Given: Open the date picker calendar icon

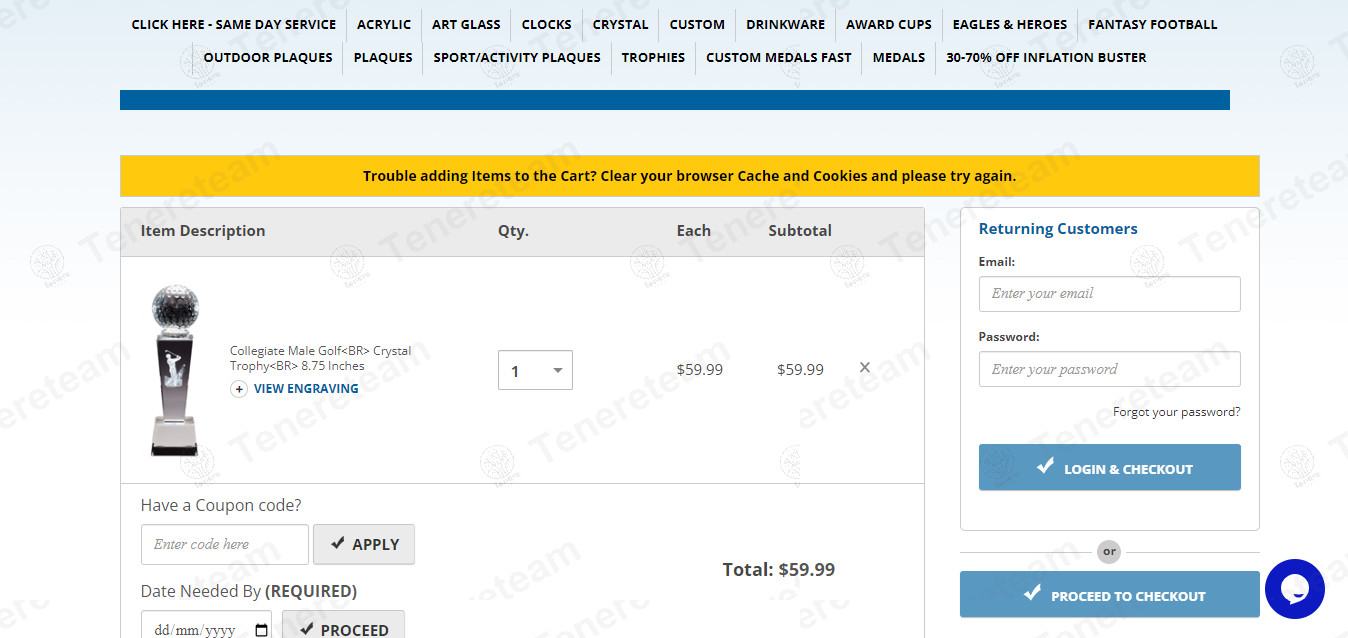Looking at the screenshot, I should [x=261, y=630].
